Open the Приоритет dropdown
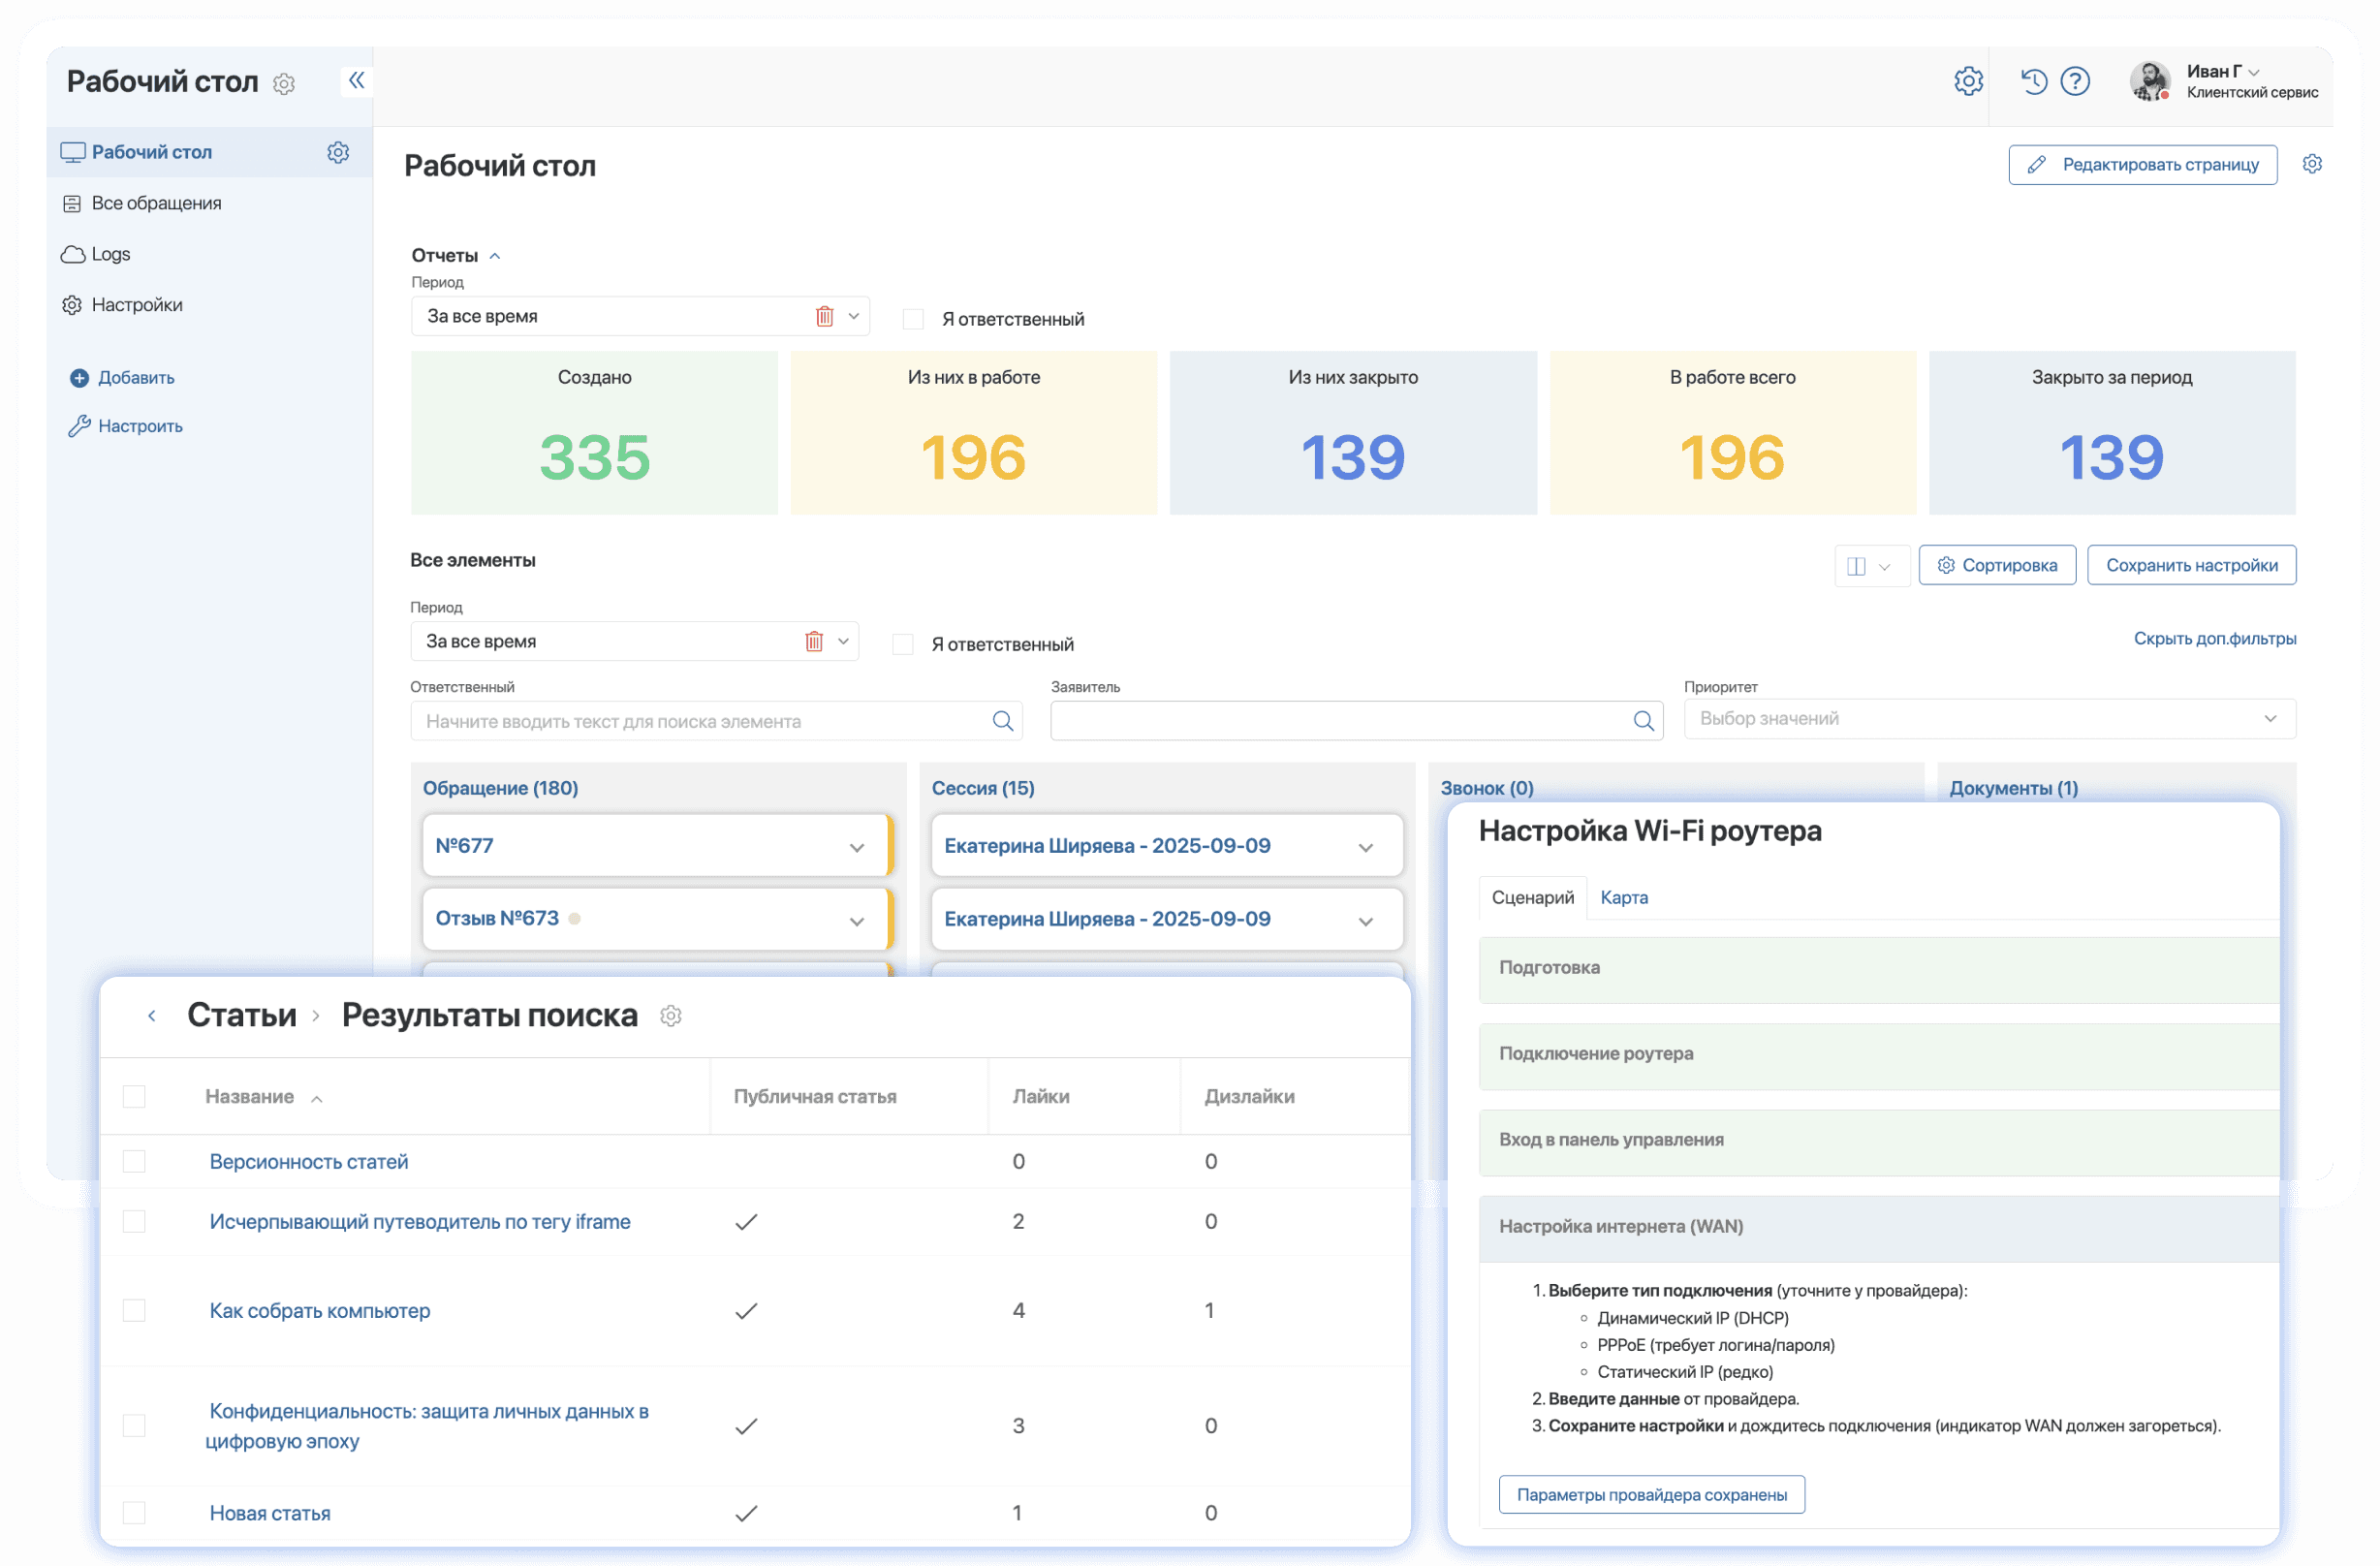Viewport: 2380px width, 1566px height. [1989, 719]
